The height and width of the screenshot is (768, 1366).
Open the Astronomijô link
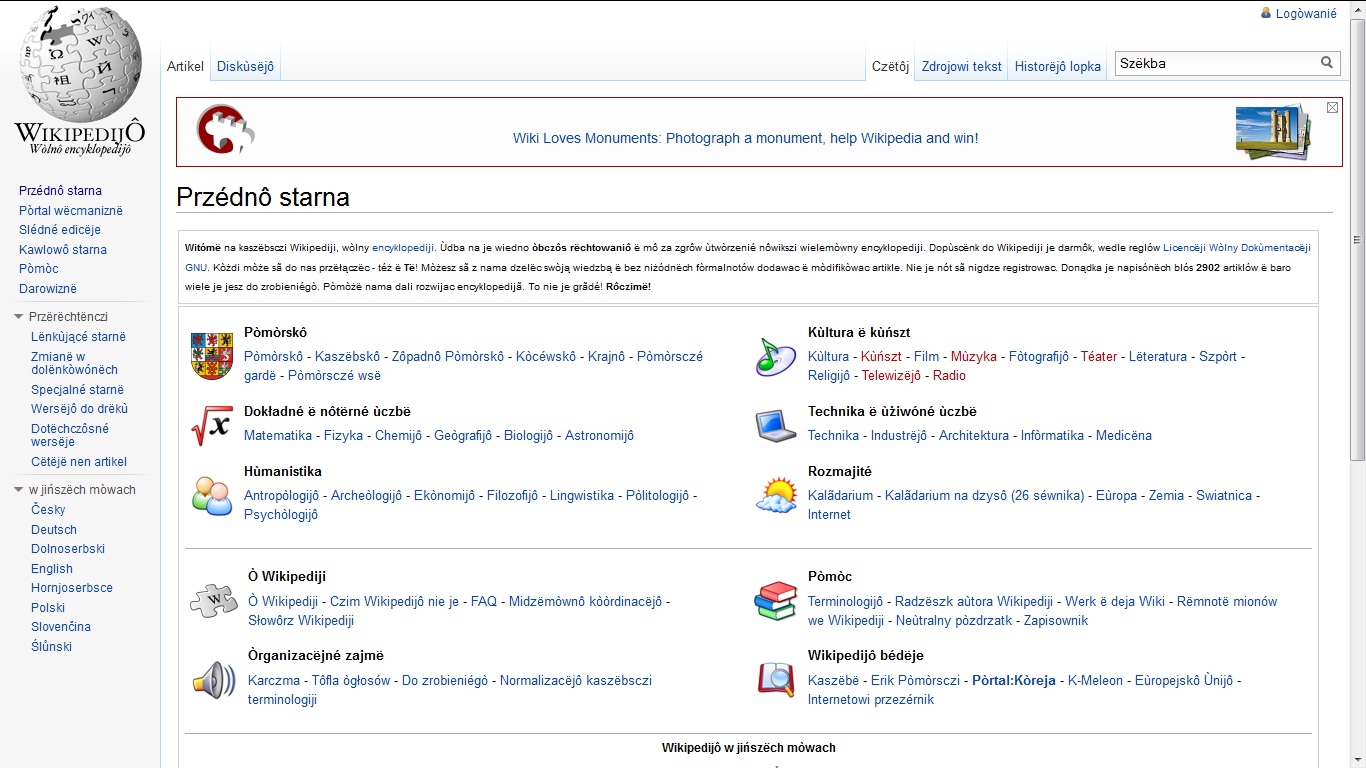click(599, 436)
